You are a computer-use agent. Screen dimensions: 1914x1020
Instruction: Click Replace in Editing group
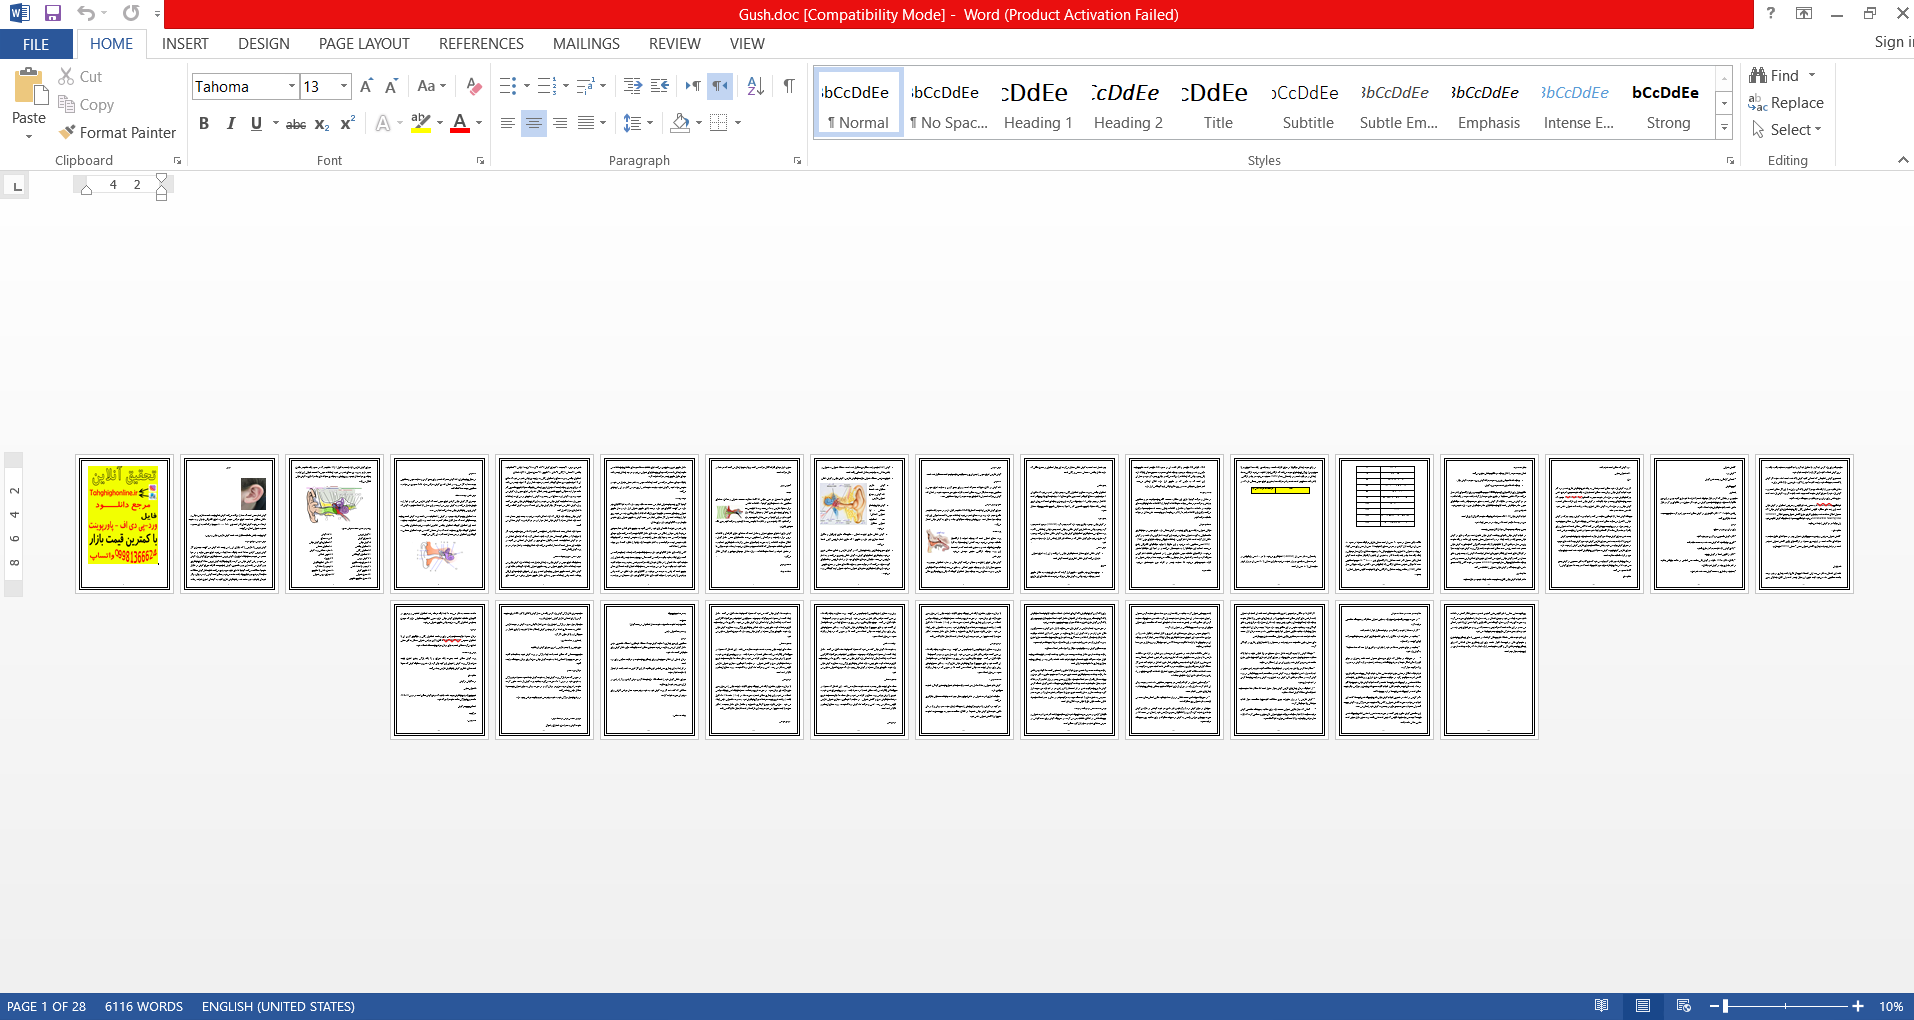pyautogui.click(x=1786, y=103)
